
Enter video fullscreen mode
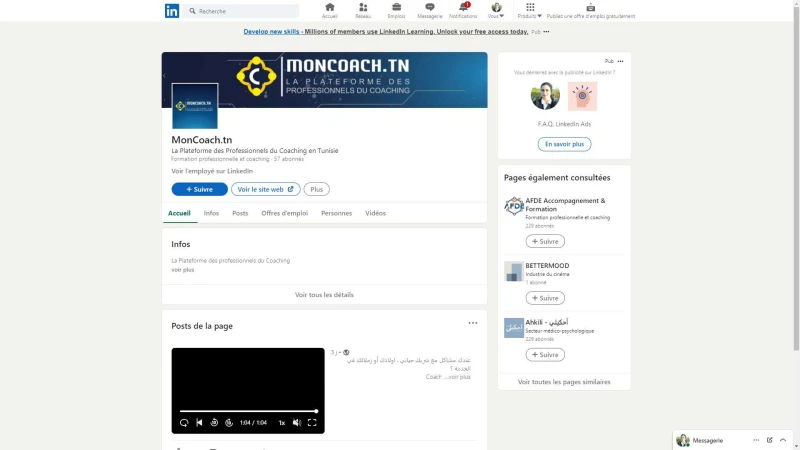pos(312,422)
